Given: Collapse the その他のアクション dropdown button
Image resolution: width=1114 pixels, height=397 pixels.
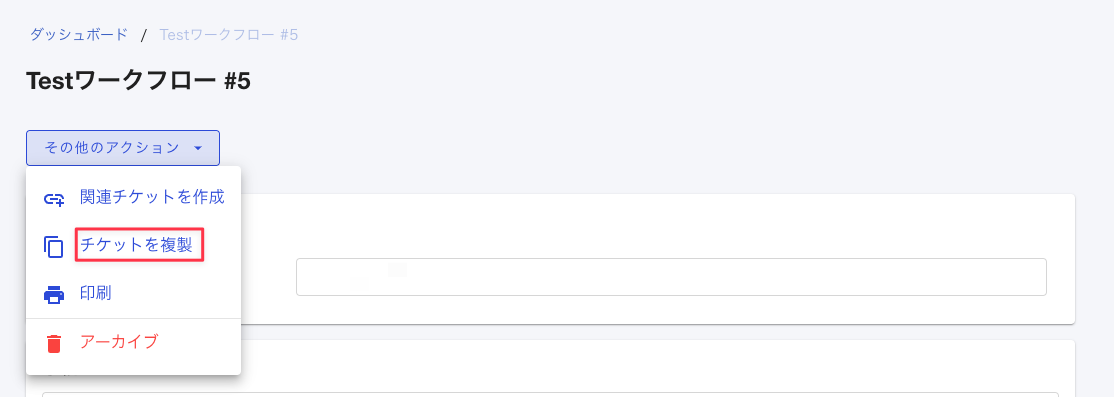Looking at the screenshot, I should pyautogui.click(x=123, y=148).
